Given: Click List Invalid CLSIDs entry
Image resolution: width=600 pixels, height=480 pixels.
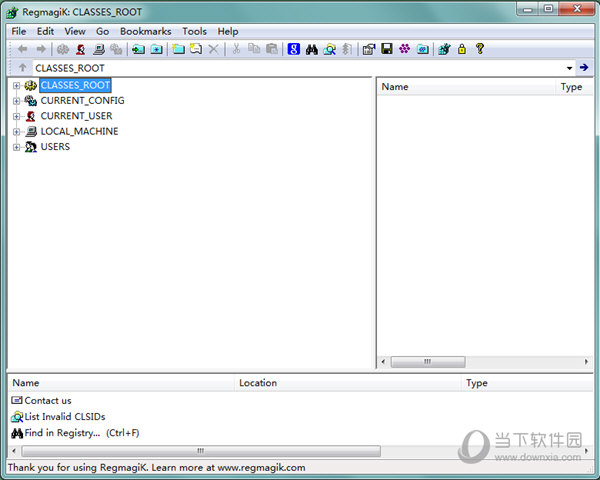Looking at the screenshot, I should coord(58,416).
